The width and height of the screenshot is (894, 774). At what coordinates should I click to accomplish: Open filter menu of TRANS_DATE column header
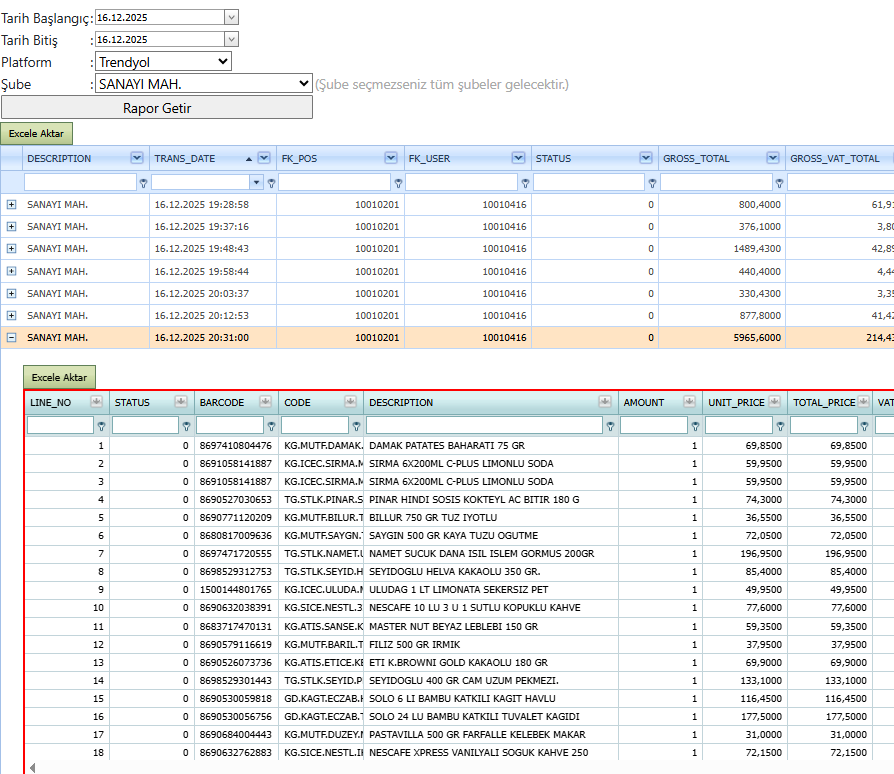pyautogui.click(x=264, y=158)
